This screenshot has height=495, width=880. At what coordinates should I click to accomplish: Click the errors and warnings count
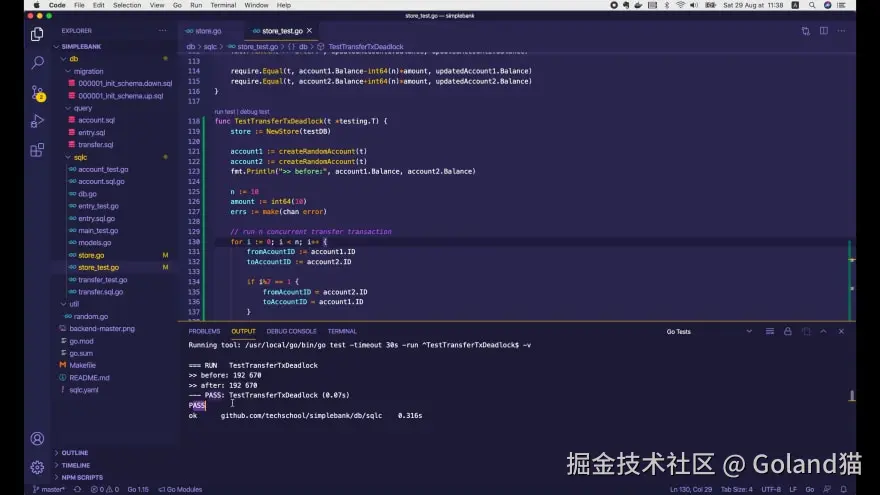coord(104,489)
